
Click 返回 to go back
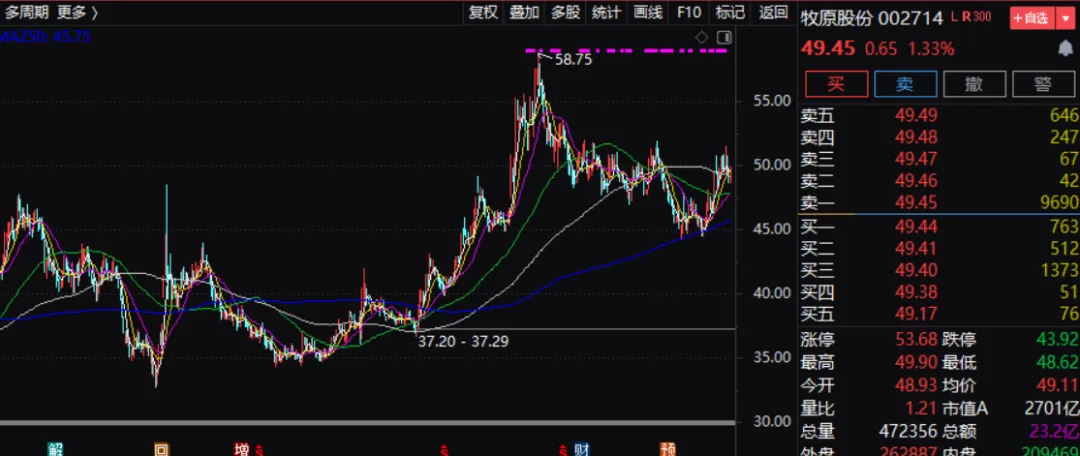[x=773, y=12]
